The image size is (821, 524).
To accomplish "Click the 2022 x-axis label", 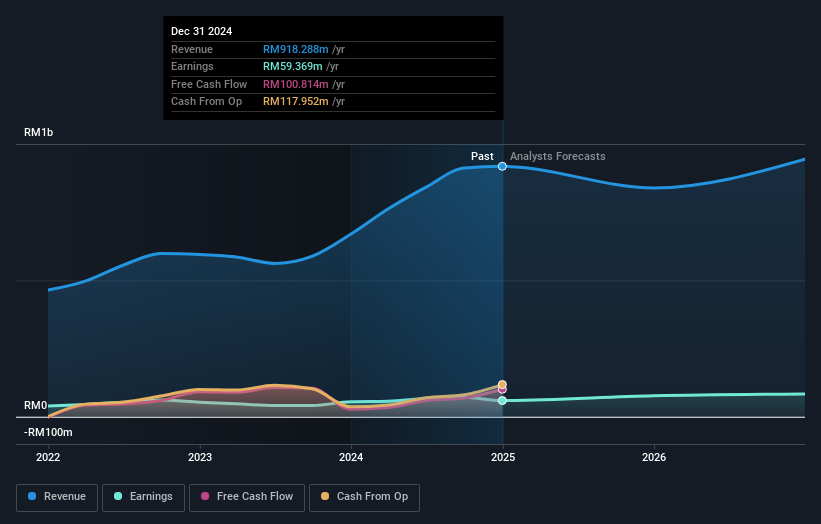I will pyautogui.click(x=48, y=458).
